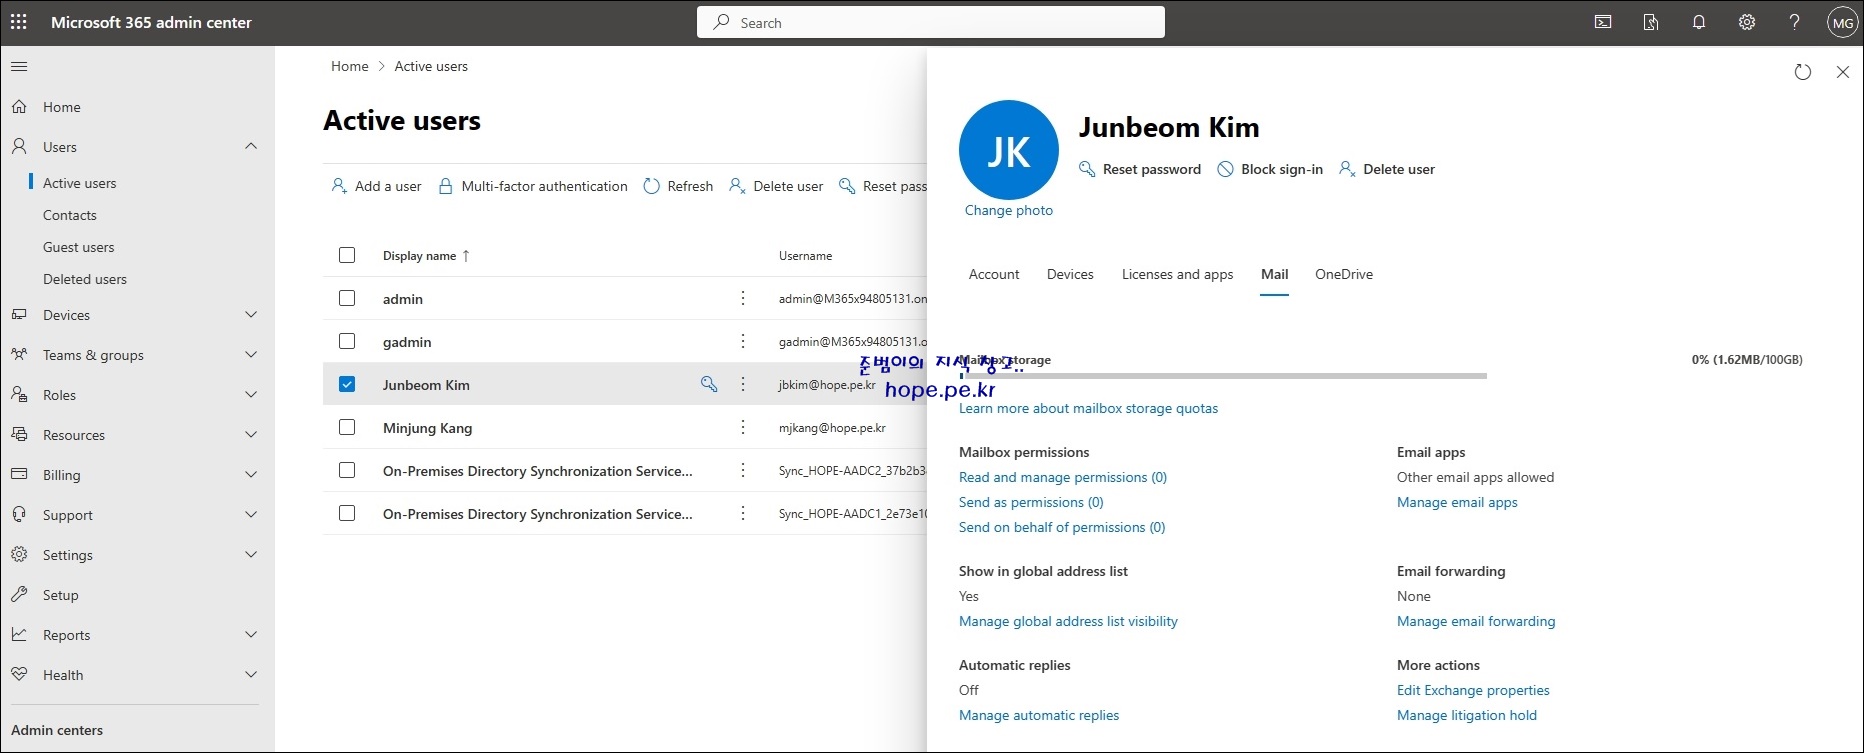
Task: Expand the Reports section chevron
Action: point(251,635)
